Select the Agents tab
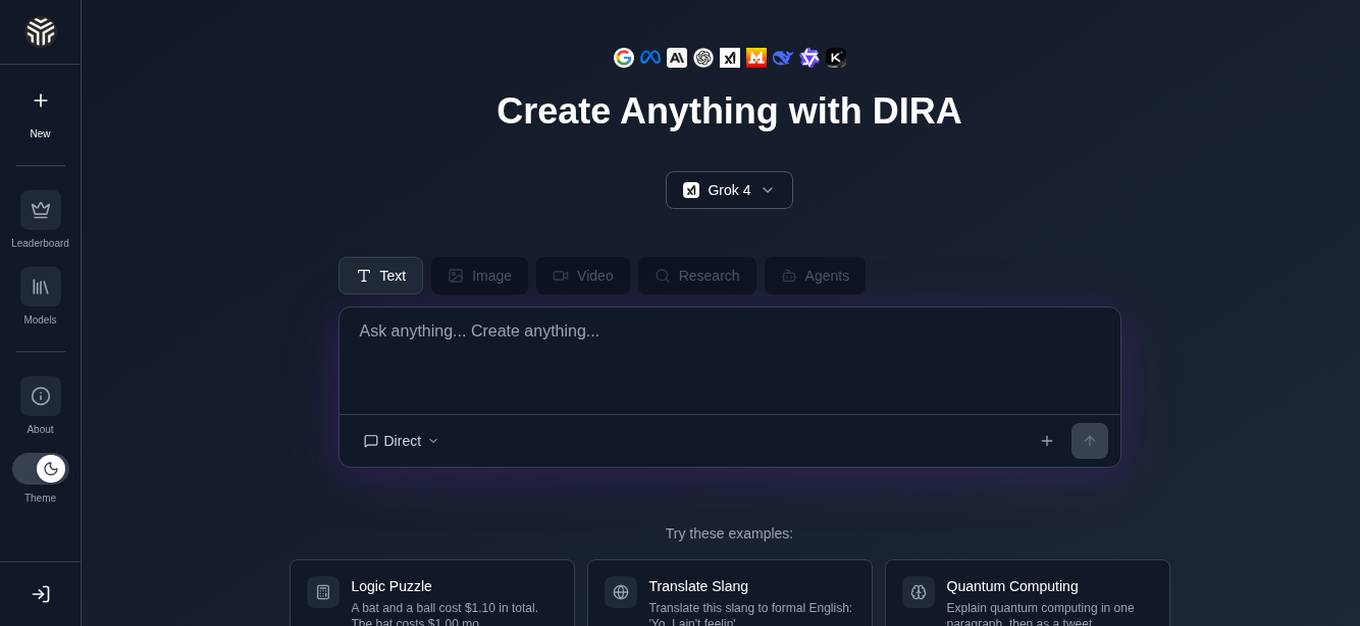The height and width of the screenshot is (626, 1360). (x=815, y=276)
